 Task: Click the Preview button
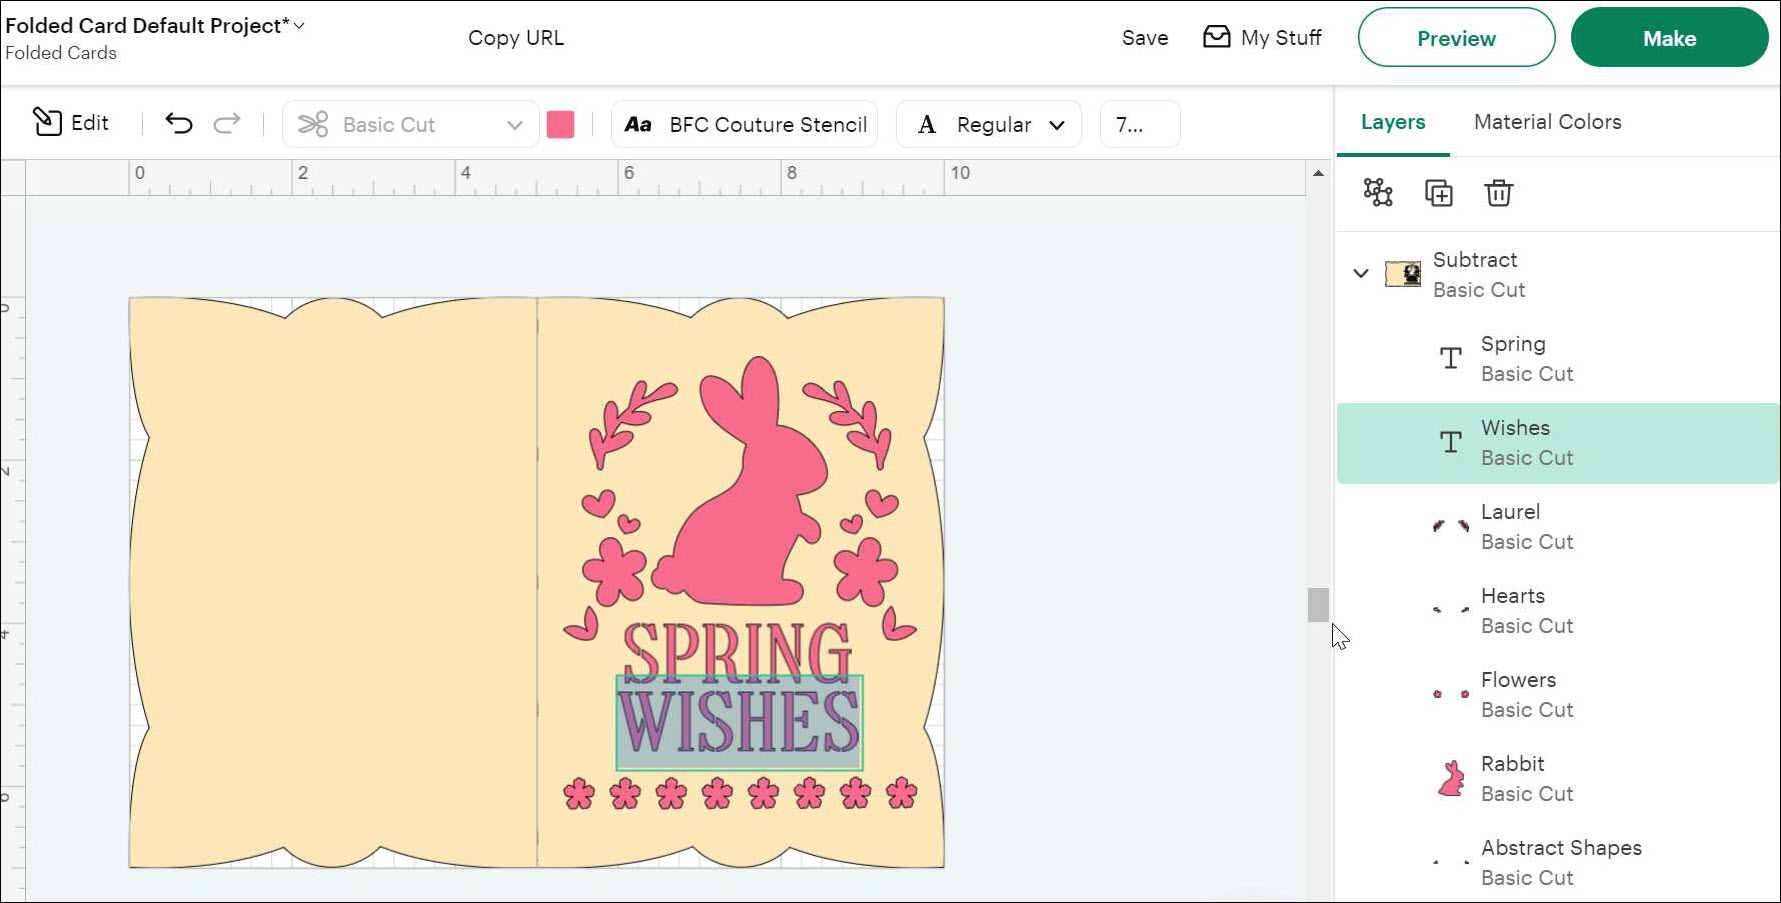pyautogui.click(x=1455, y=38)
